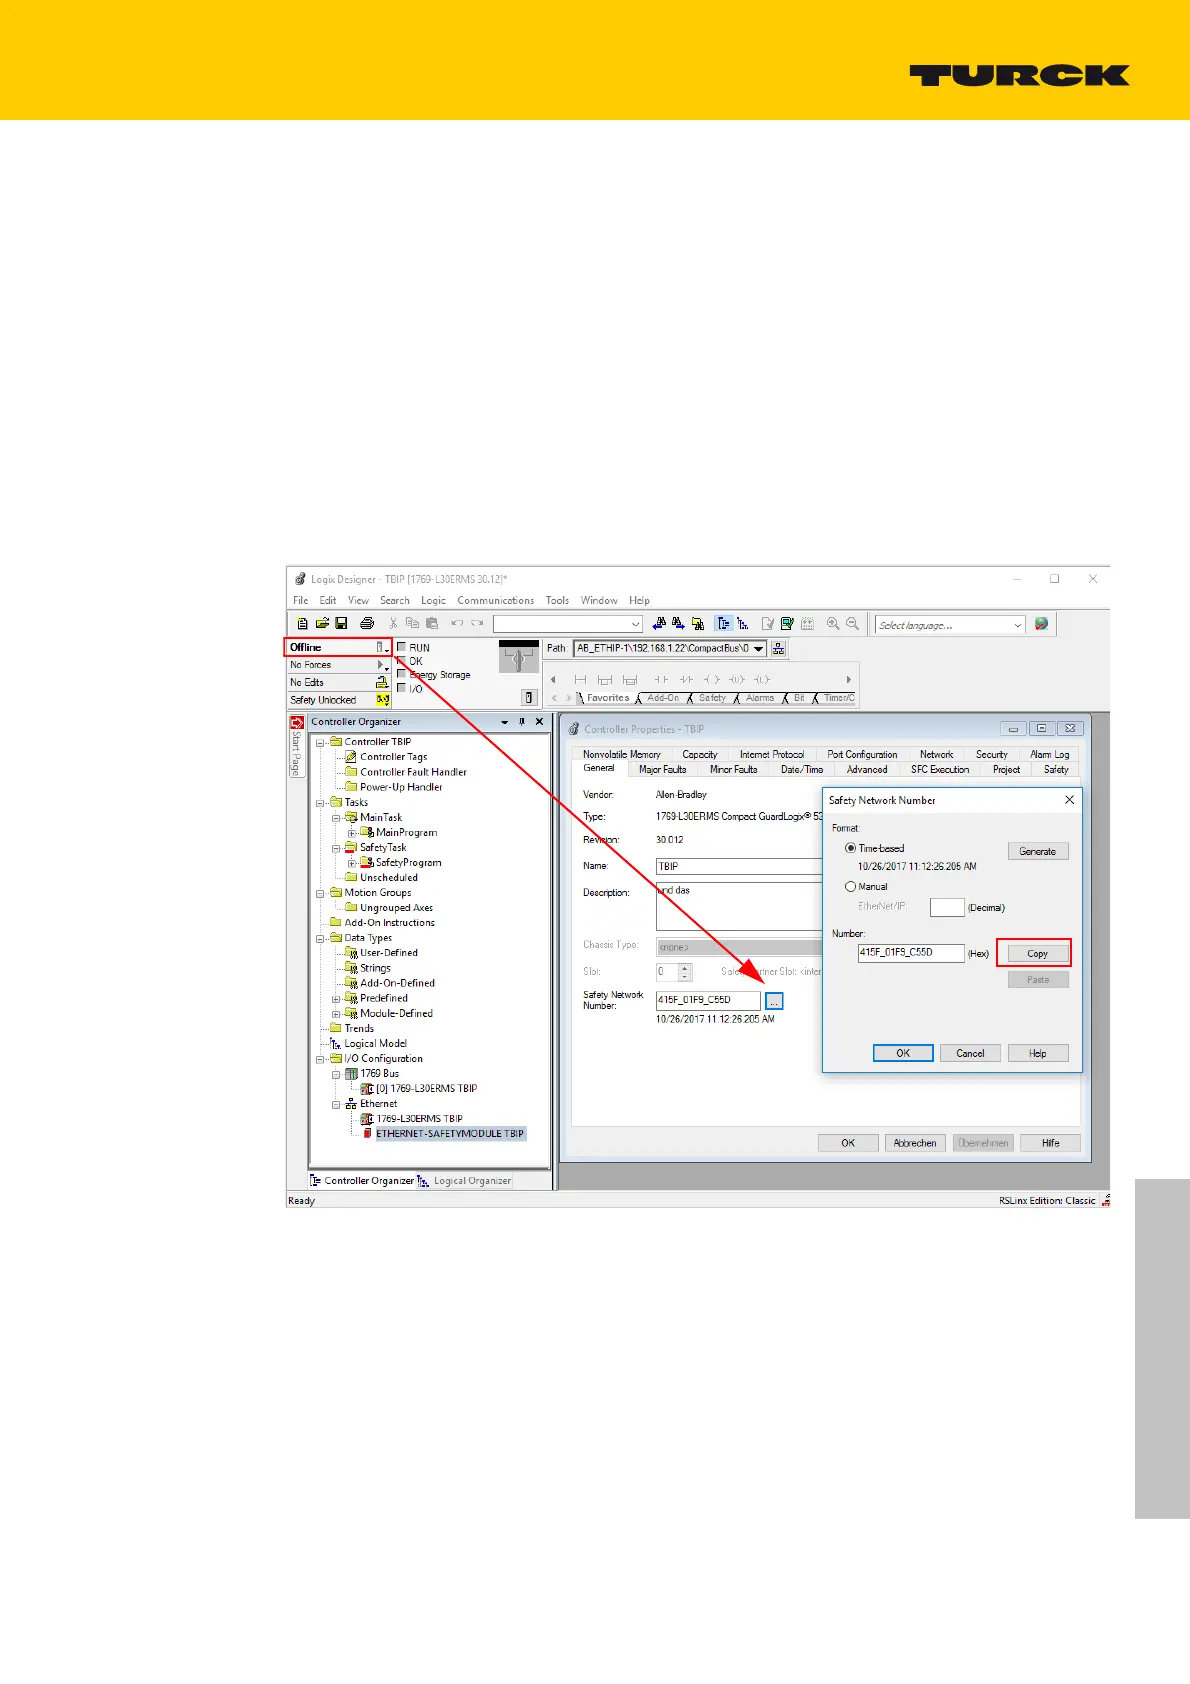Open the Select language dropdown

click(x=1018, y=625)
